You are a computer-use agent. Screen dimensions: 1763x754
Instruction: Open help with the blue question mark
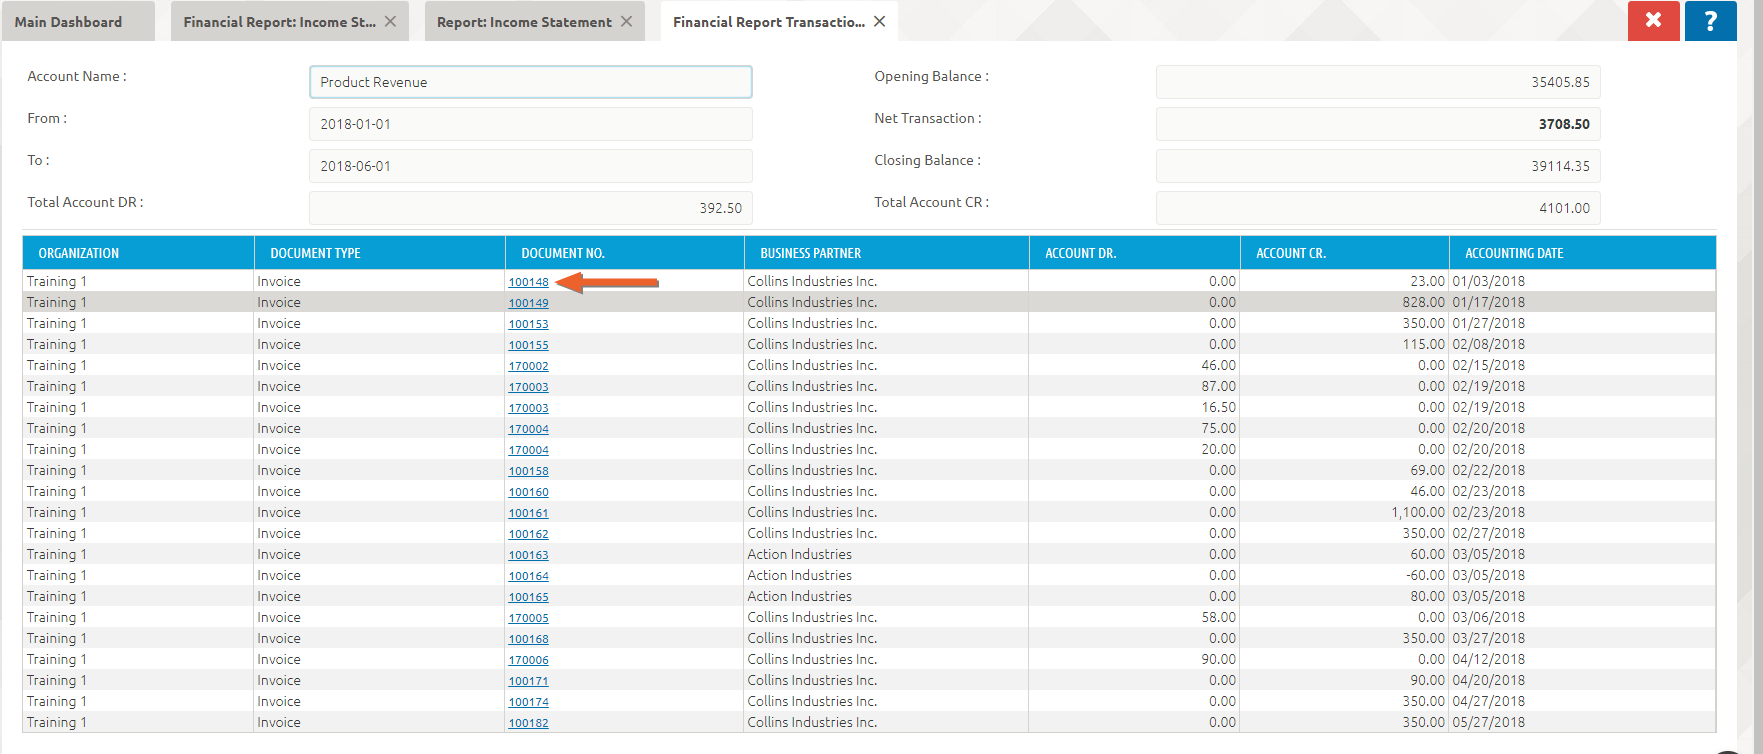1710,21
